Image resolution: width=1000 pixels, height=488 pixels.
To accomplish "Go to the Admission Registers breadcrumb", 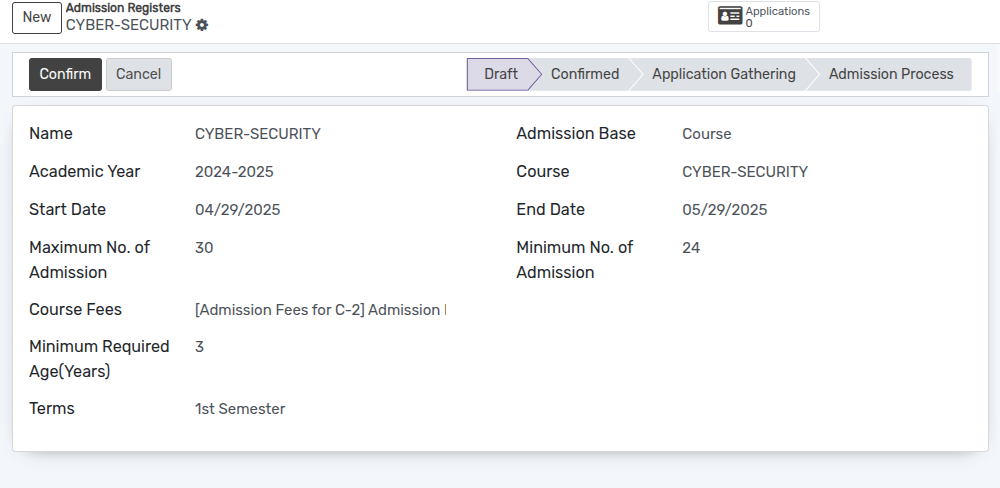I will [123, 8].
